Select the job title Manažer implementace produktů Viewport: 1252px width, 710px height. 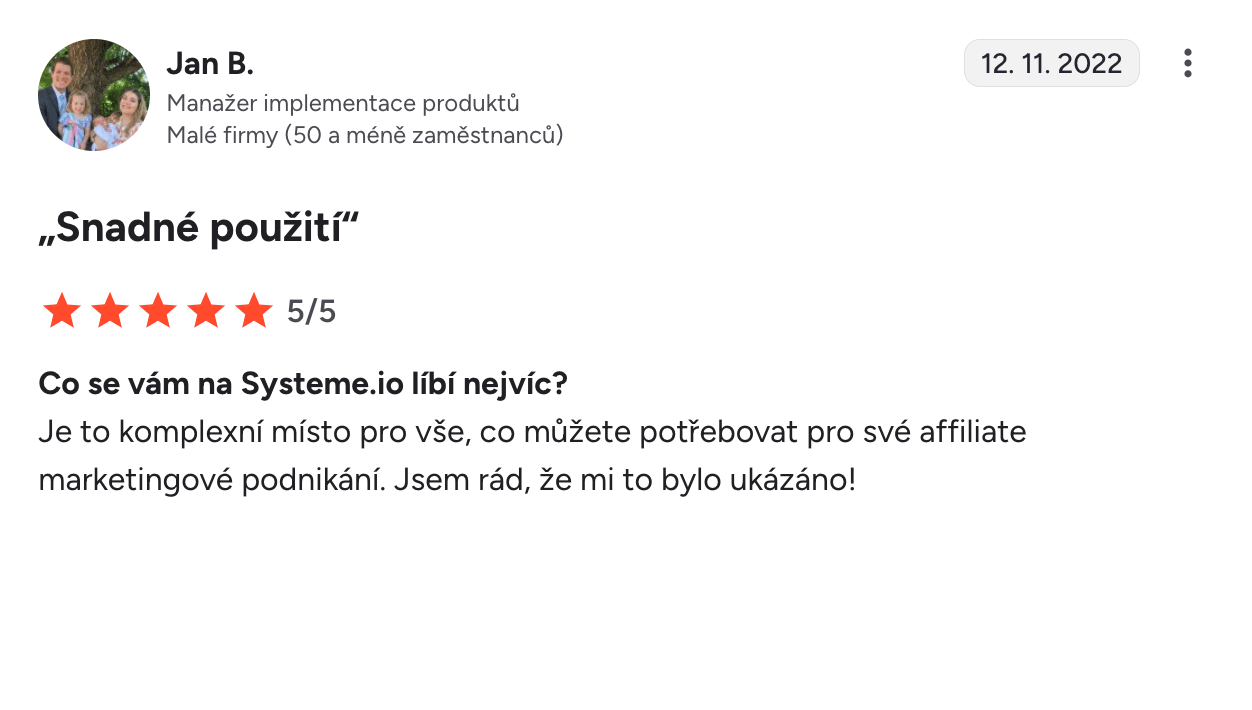pos(343,103)
